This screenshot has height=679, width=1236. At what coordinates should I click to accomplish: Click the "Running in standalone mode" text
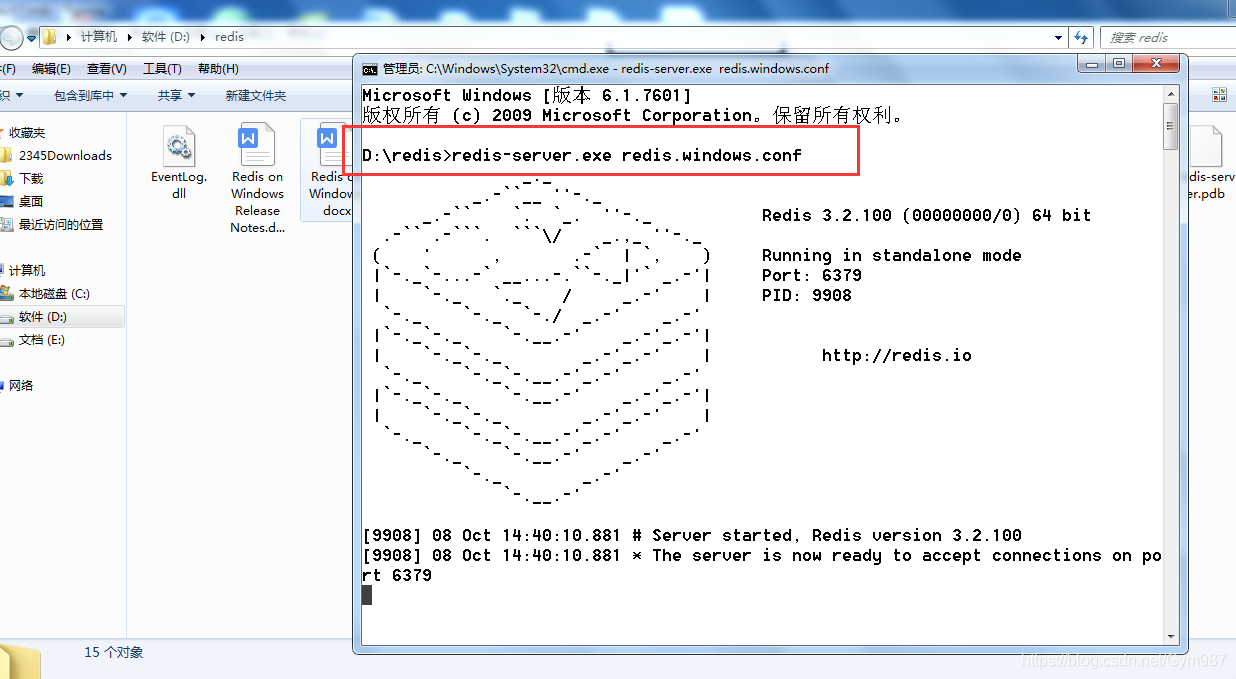[891, 255]
